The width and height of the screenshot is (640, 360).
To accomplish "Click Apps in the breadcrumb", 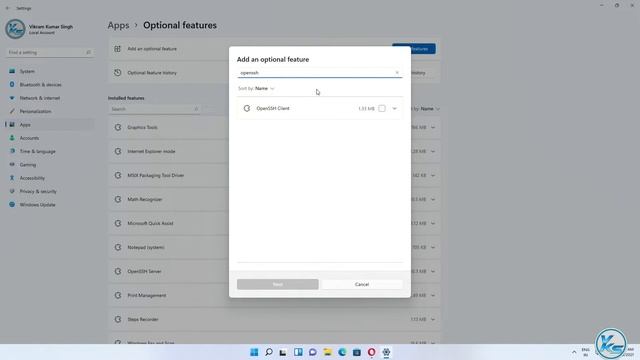I will pos(118,25).
